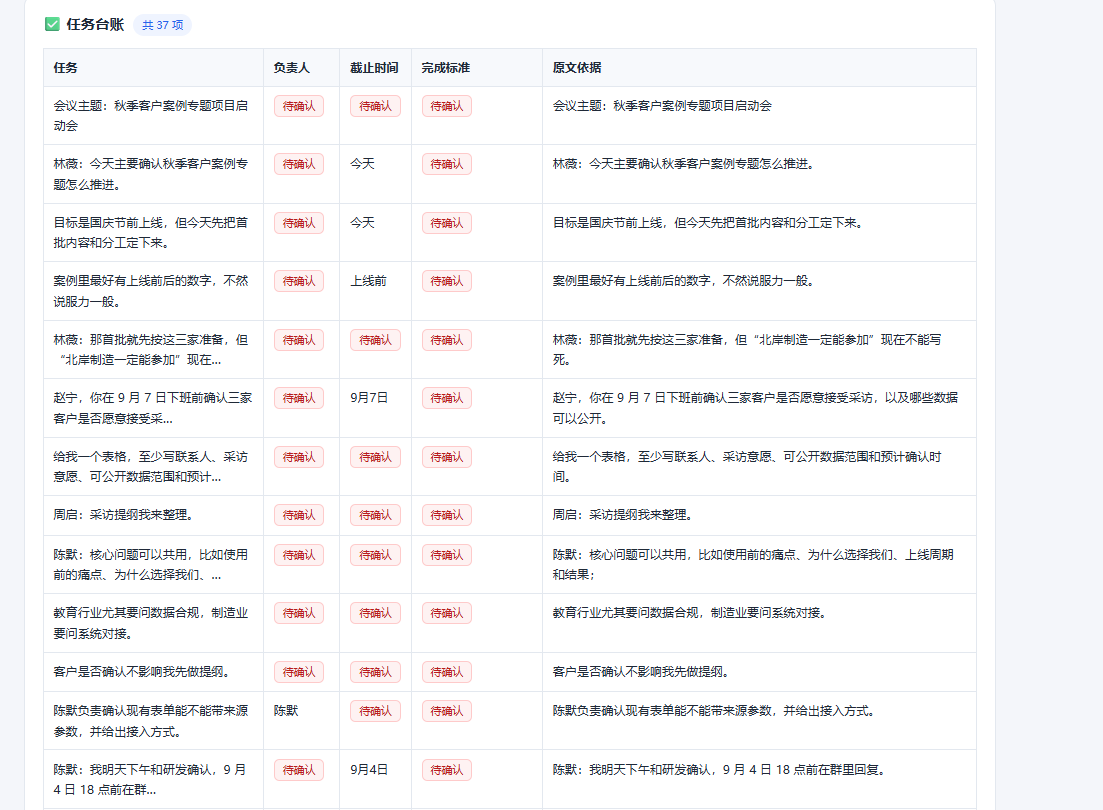Screen dimensions: 1103x810
Task: Click 今天 deadline in 林薇：今天主要确认 row
Action: (362, 164)
